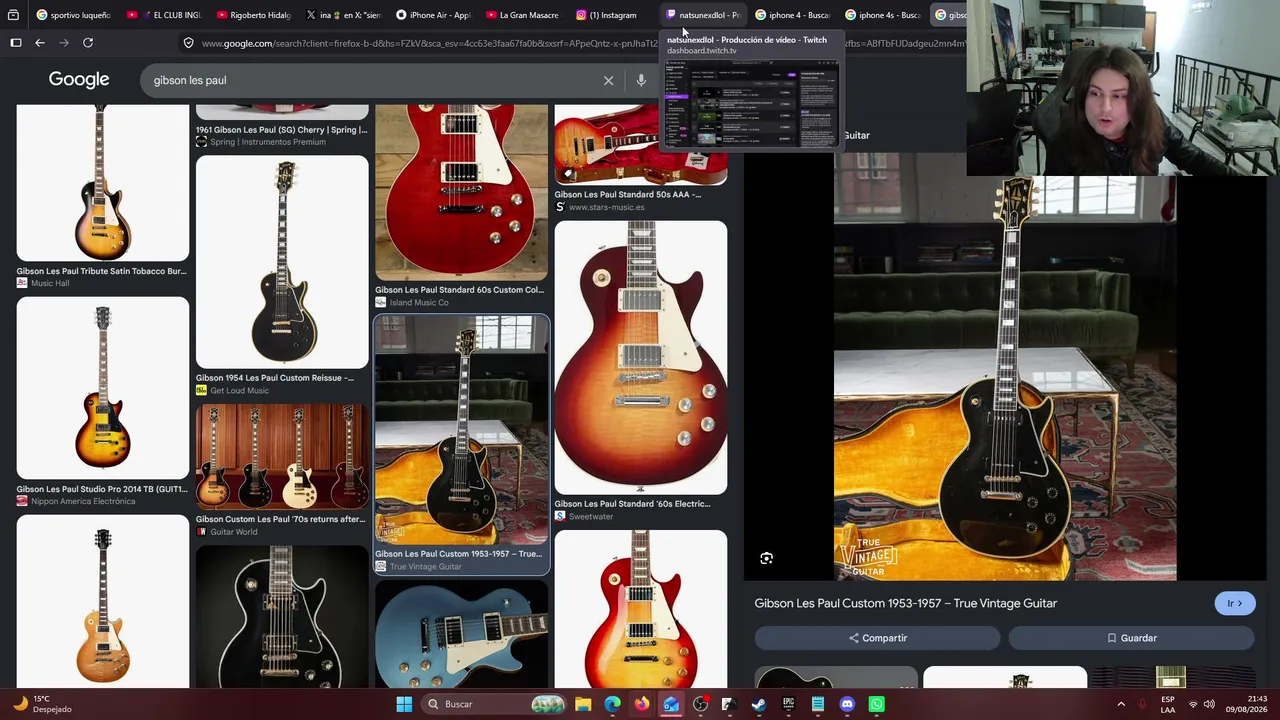Open the Firefox tab list icon
1280x720 pixels.
pos(13,15)
